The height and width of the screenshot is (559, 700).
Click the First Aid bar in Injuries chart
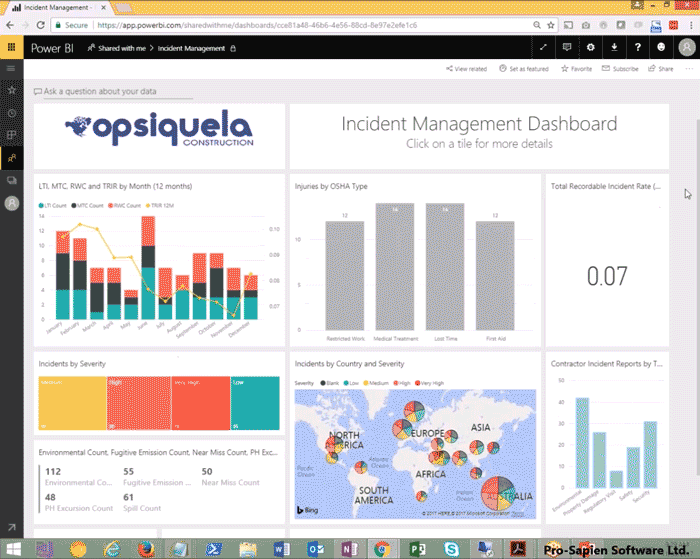[x=495, y=276]
